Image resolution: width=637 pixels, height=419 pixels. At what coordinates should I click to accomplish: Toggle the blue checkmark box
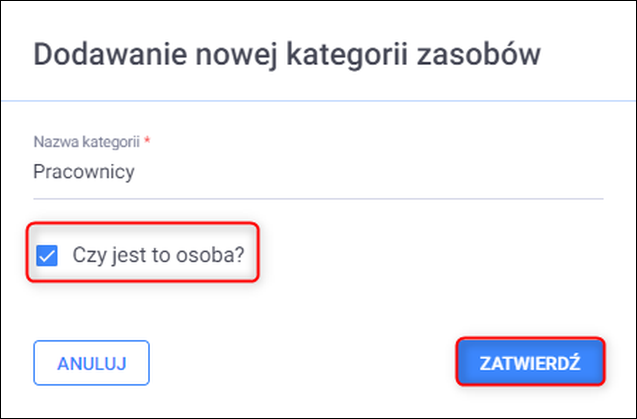click(47, 254)
